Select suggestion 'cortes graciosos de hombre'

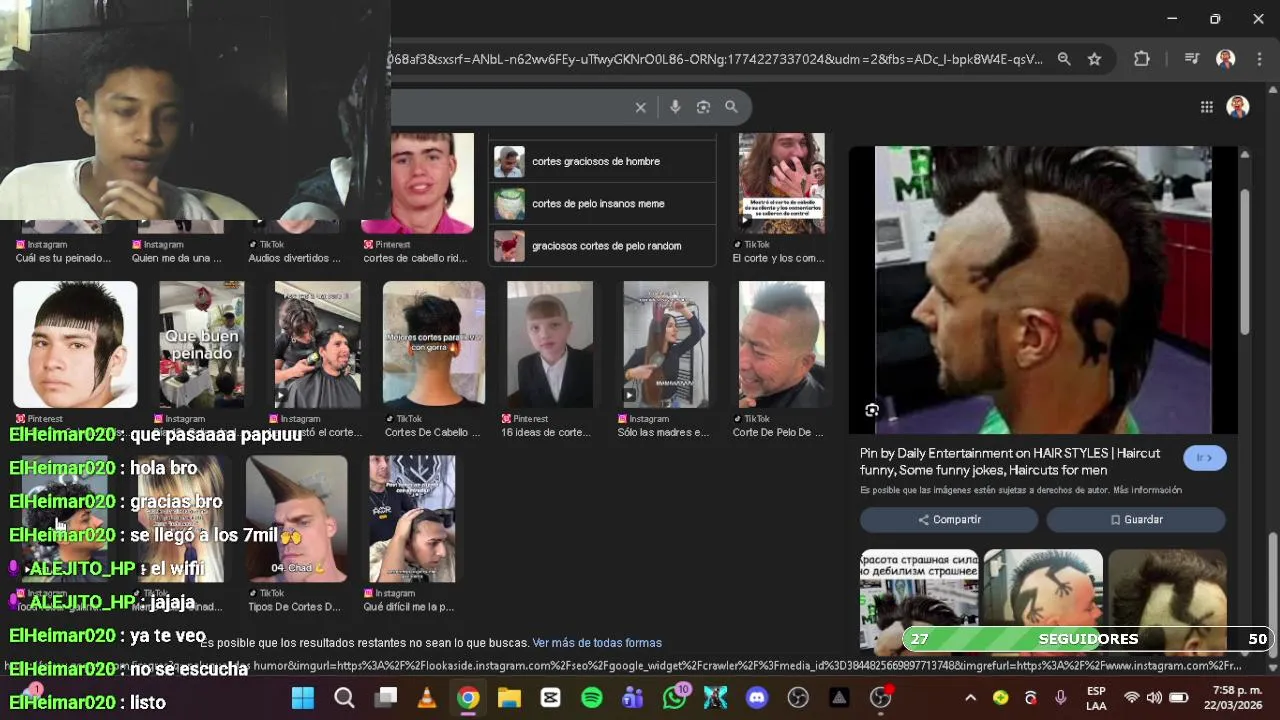tap(603, 161)
